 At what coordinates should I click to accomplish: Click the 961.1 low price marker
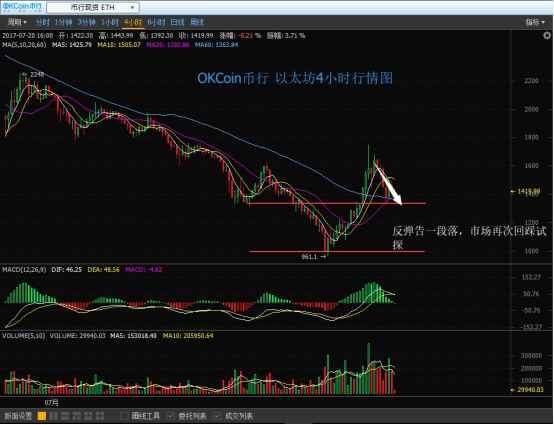pyautogui.click(x=313, y=257)
